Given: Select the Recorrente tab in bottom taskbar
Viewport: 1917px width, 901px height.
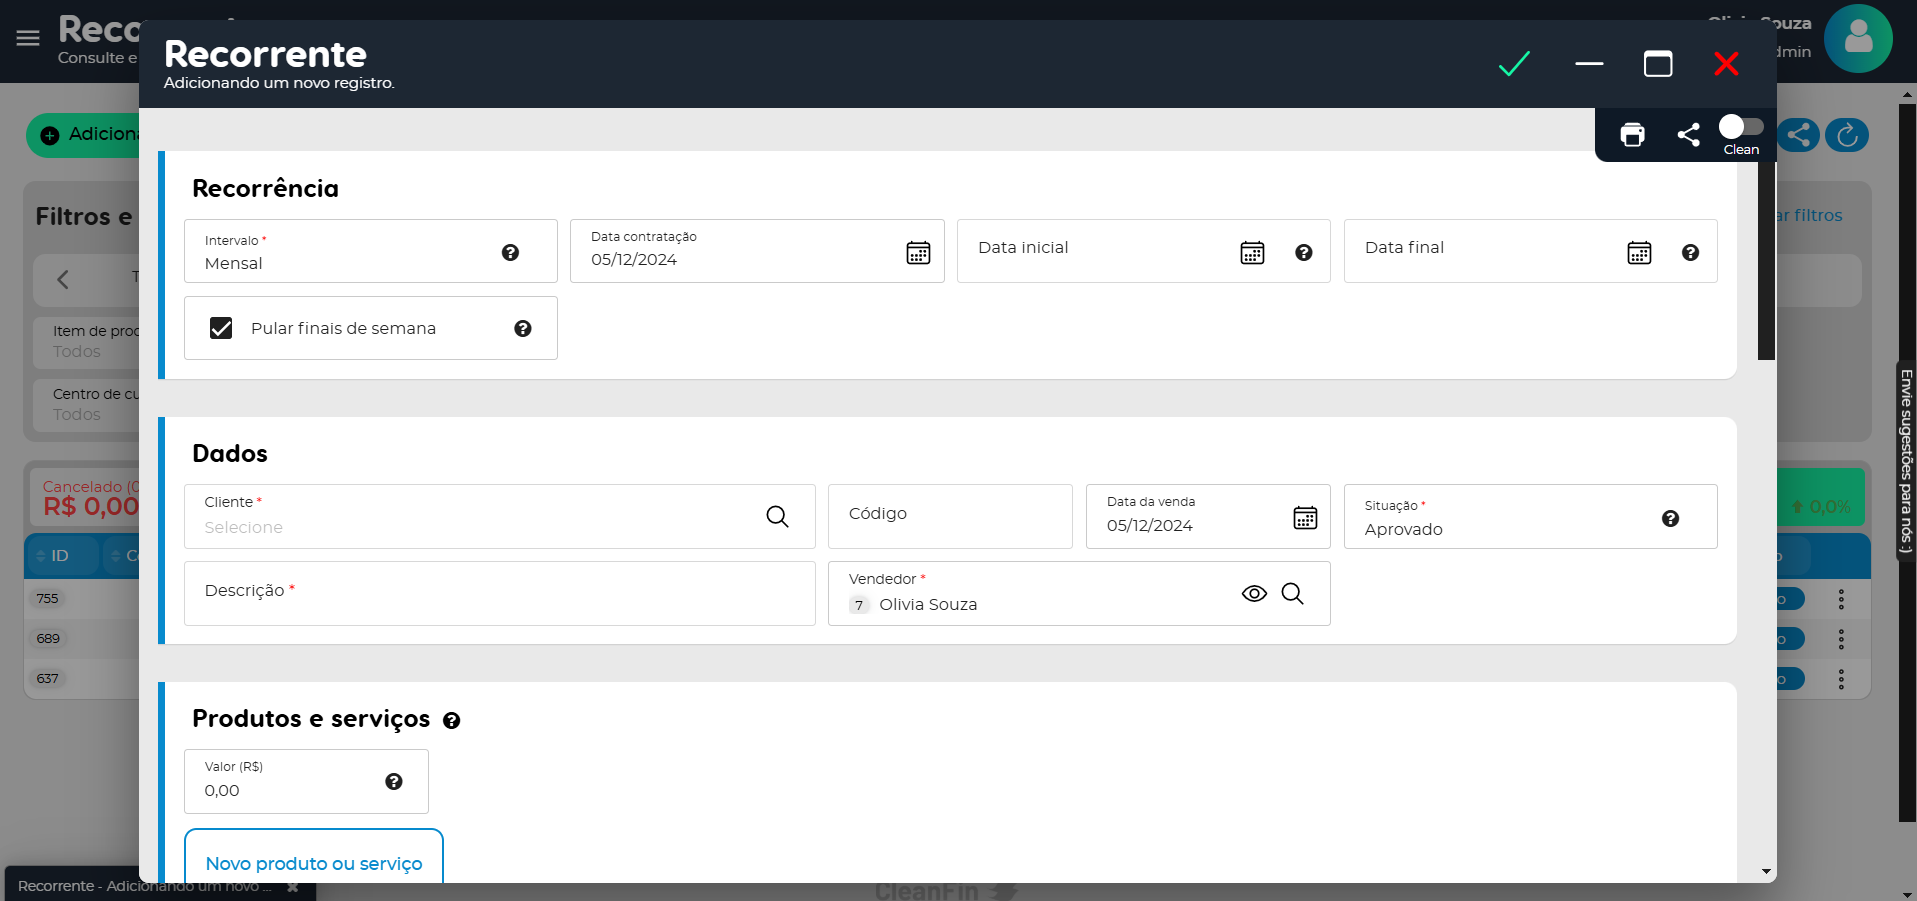Looking at the screenshot, I should coord(144,886).
